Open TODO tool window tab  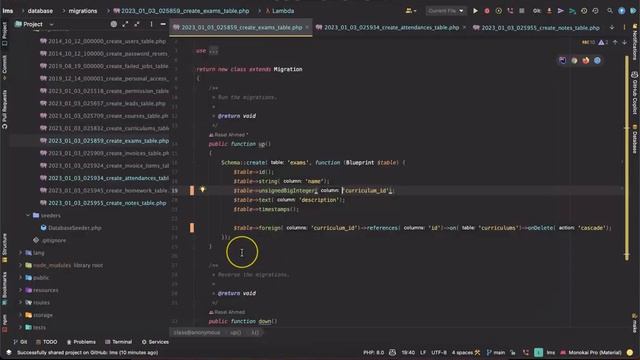click(46, 342)
